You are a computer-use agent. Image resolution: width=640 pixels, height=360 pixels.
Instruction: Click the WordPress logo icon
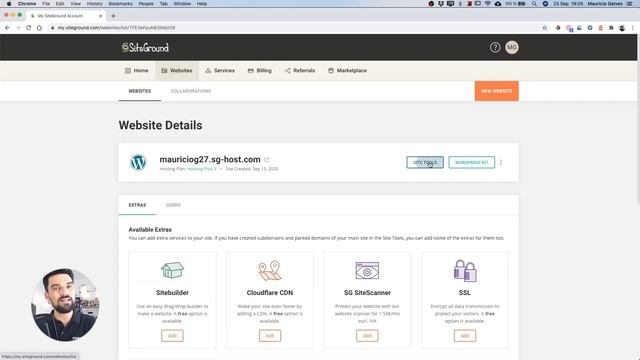click(138, 162)
